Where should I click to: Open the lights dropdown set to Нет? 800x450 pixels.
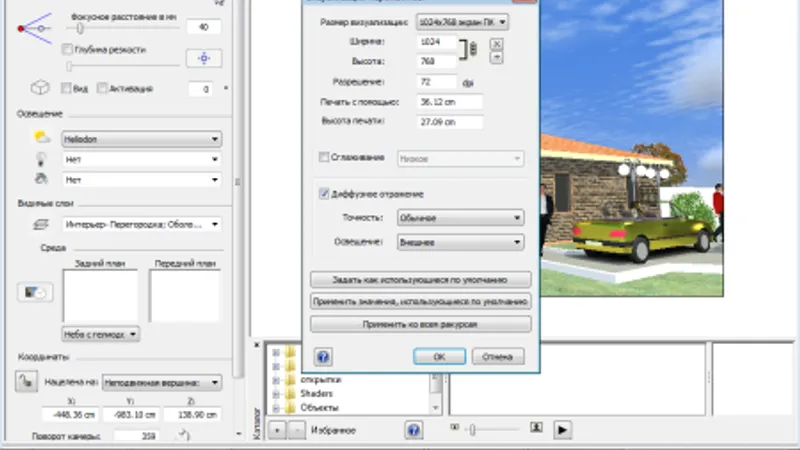click(x=141, y=159)
